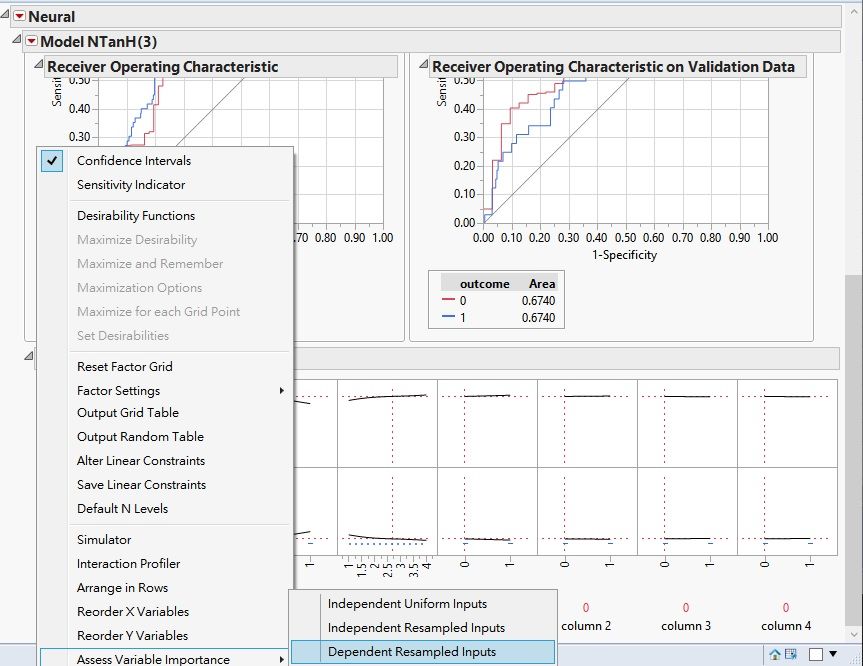
Task: Collapse the Neural outline disclosure triangle
Action: coord(5,14)
